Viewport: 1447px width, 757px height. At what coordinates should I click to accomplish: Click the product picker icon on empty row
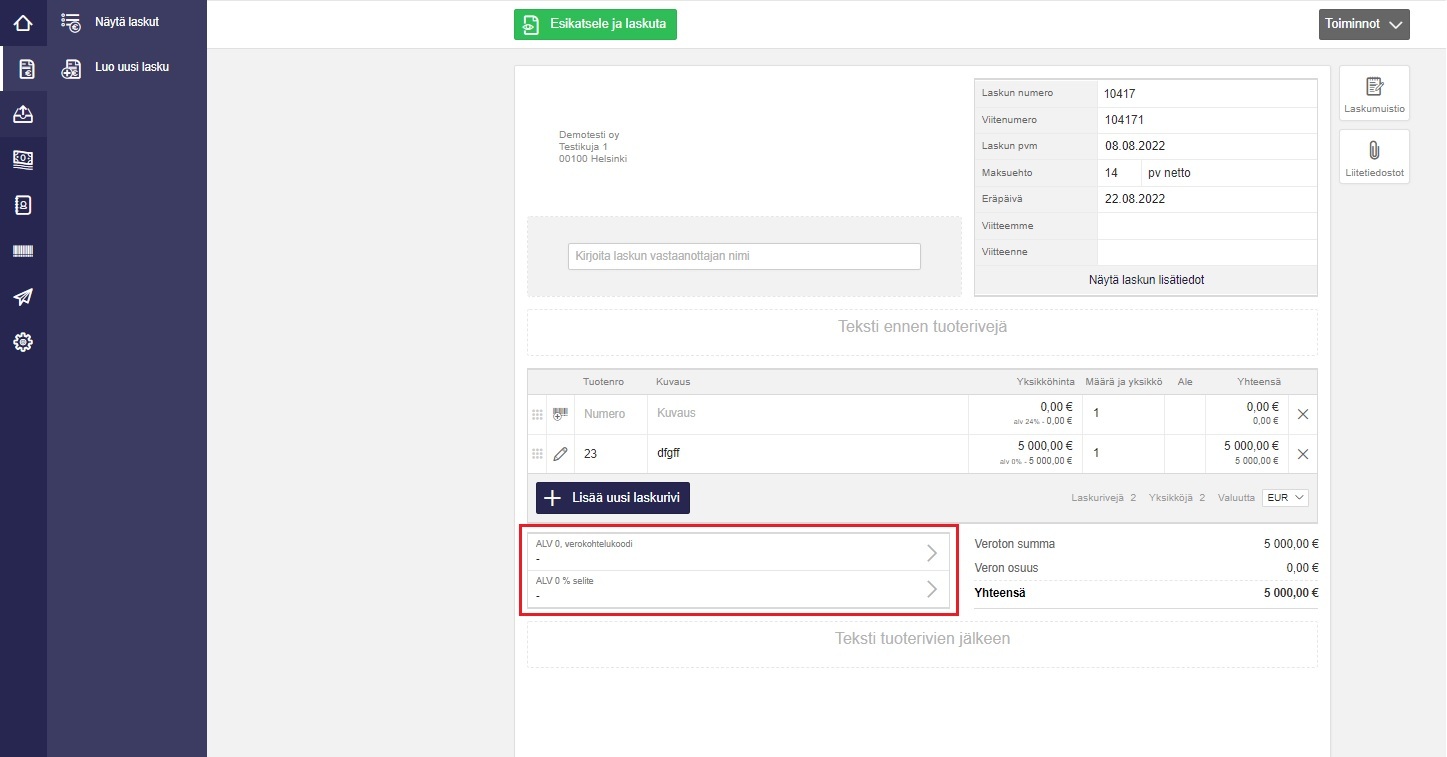560,414
